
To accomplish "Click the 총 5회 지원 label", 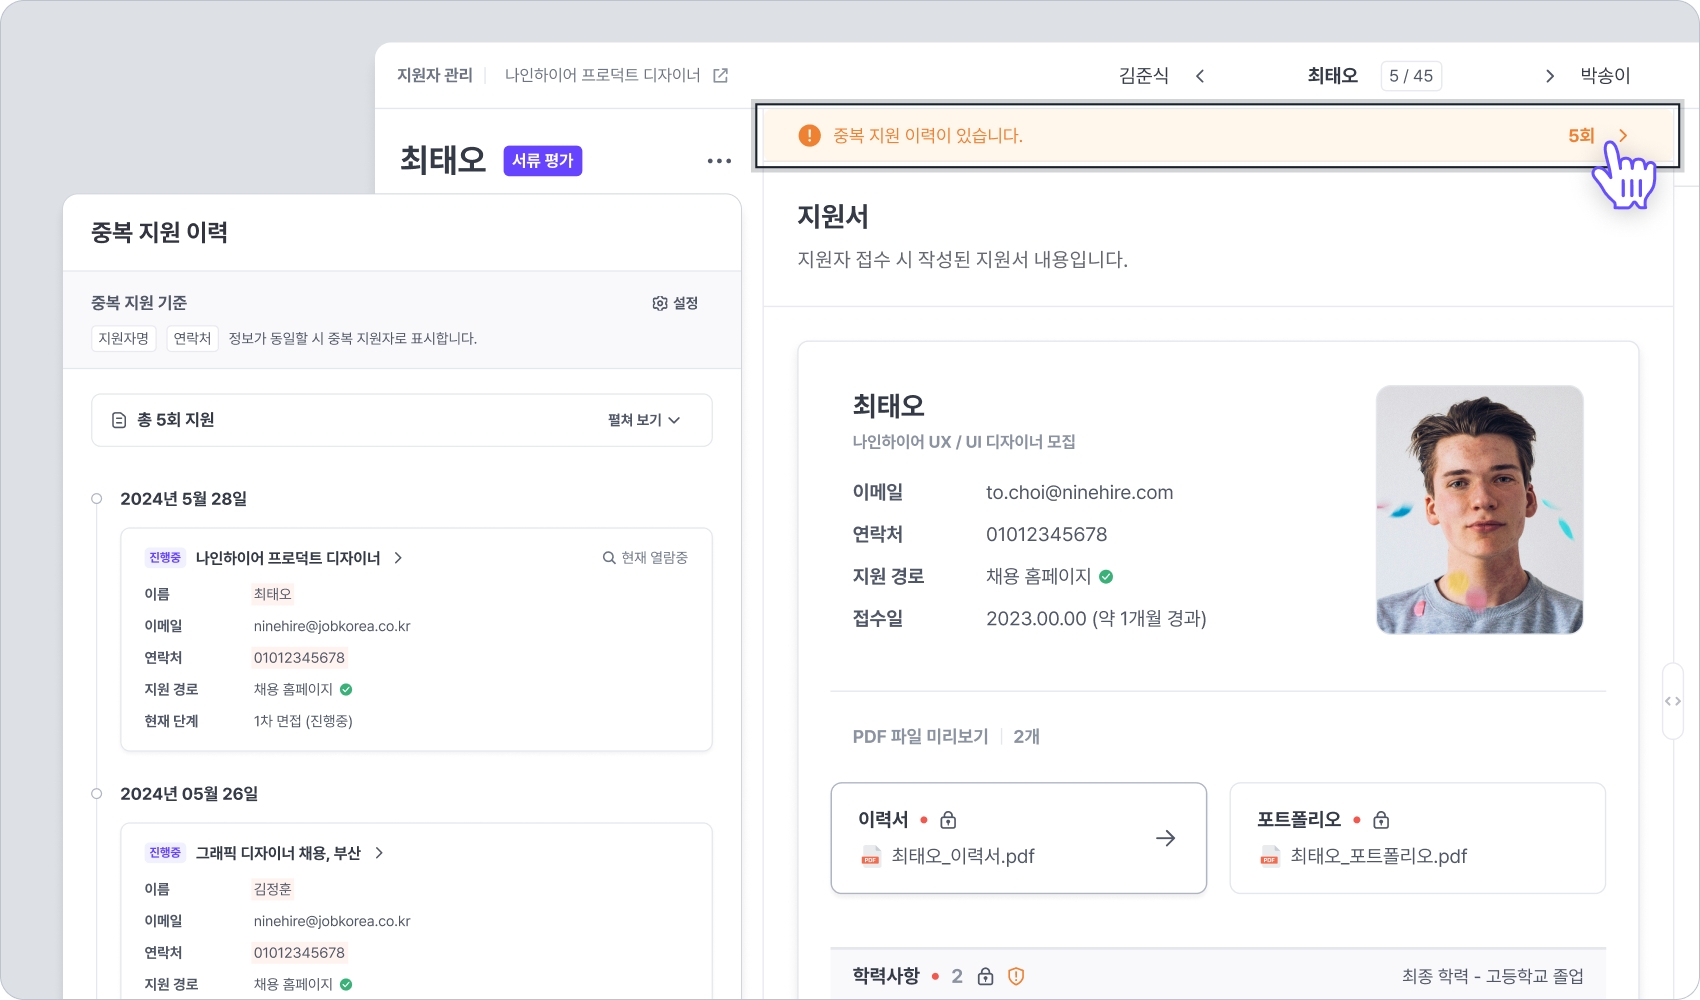I will point(175,420).
